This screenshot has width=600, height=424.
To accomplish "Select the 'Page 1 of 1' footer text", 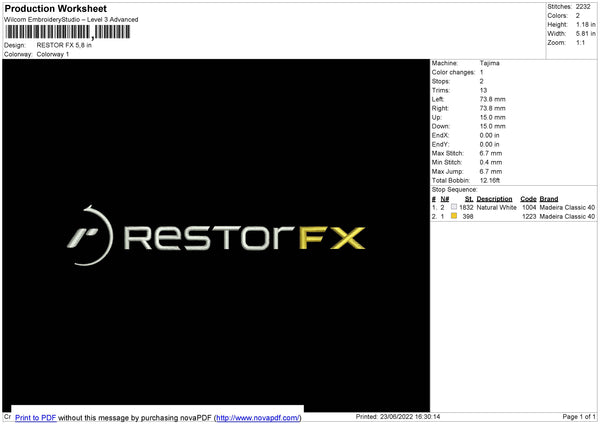I will click(x=579, y=416).
